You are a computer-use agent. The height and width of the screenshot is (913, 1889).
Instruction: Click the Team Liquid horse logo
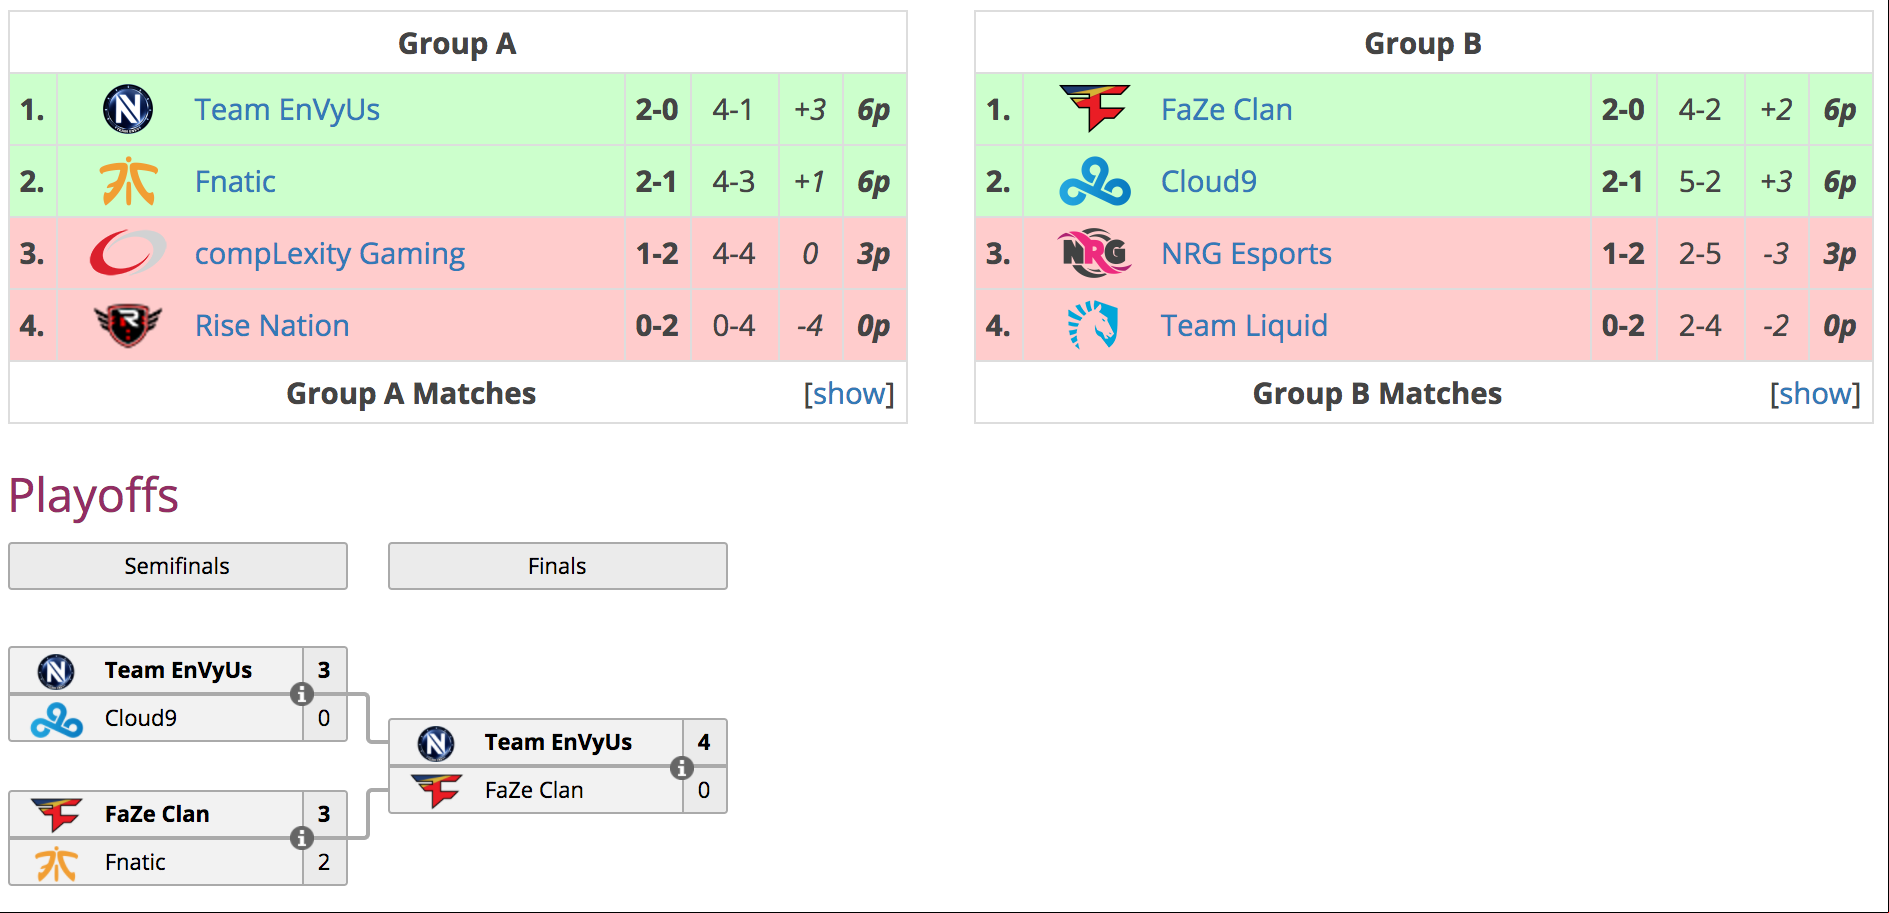[1093, 325]
